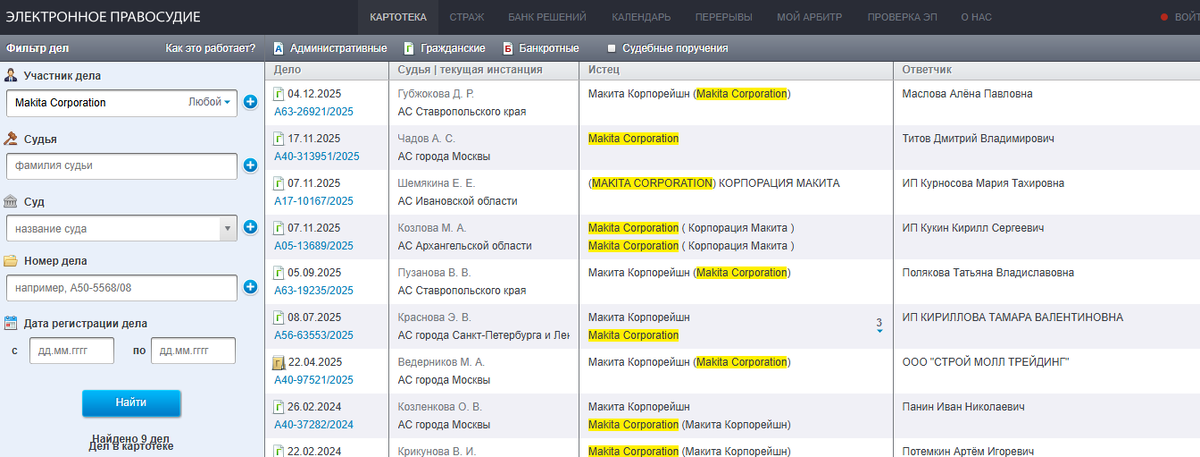
Task: Add another case number with plus icon
Action: [250, 289]
